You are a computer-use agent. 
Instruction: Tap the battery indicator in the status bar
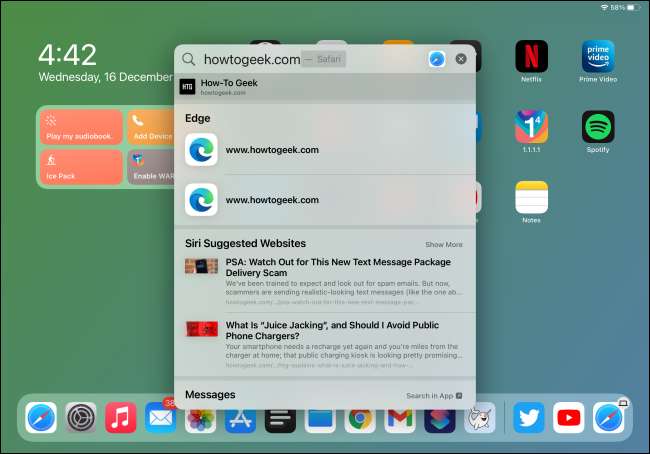[x=633, y=7]
